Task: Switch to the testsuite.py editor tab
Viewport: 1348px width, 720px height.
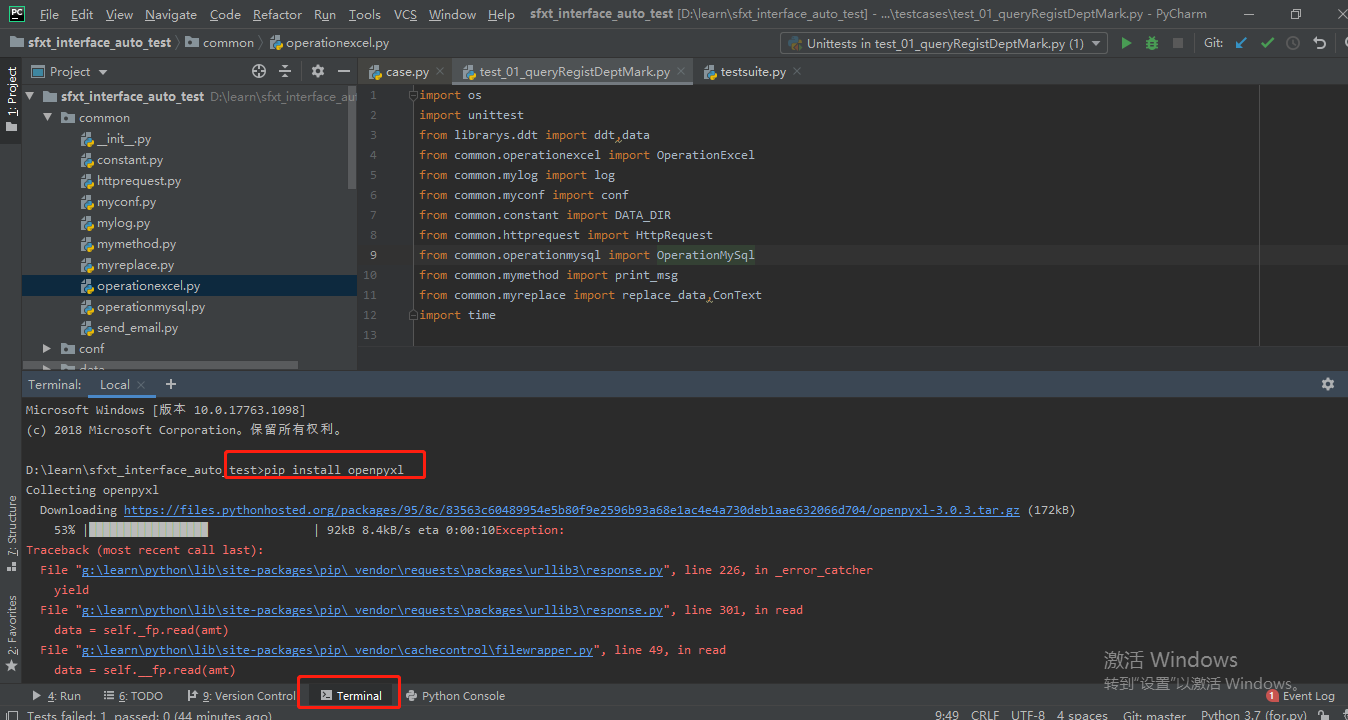Action: coord(752,72)
